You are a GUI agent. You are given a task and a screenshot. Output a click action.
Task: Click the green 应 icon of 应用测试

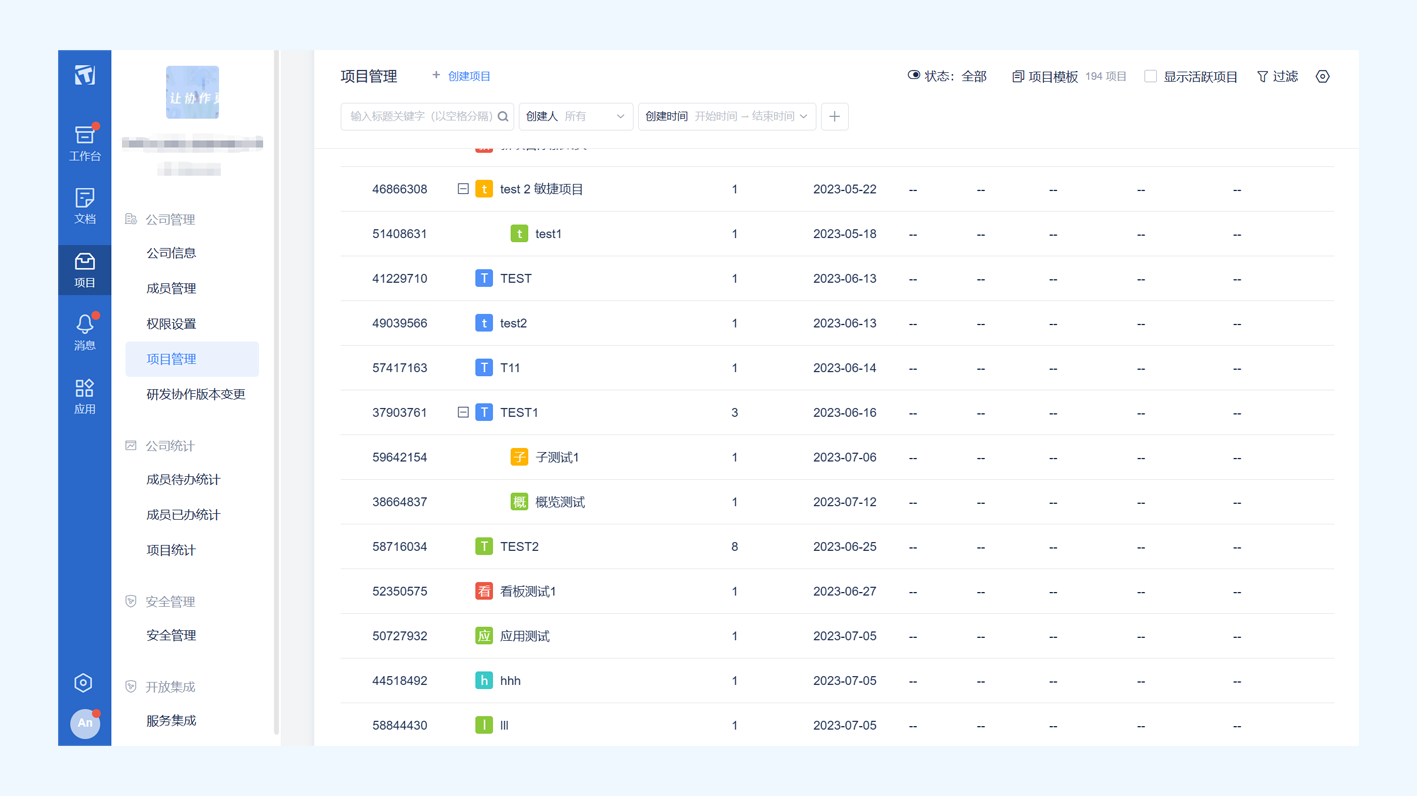pos(484,636)
